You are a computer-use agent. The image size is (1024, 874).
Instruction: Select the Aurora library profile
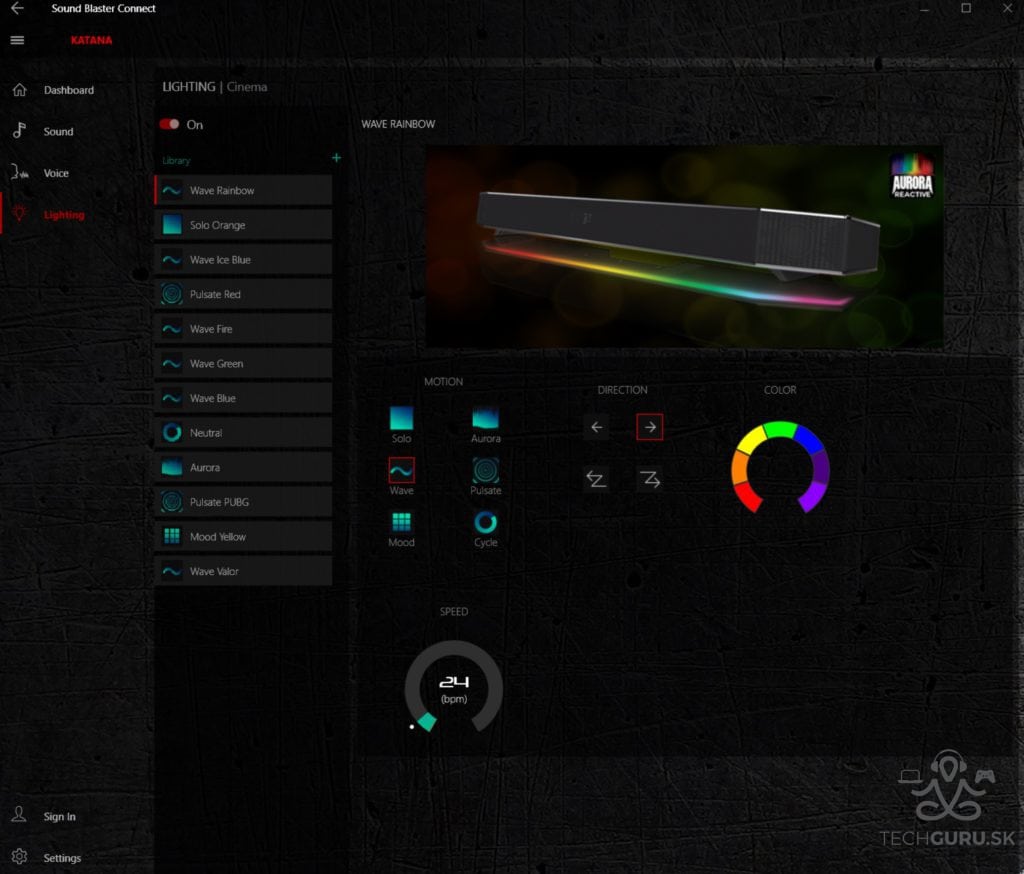click(x=243, y=467)
